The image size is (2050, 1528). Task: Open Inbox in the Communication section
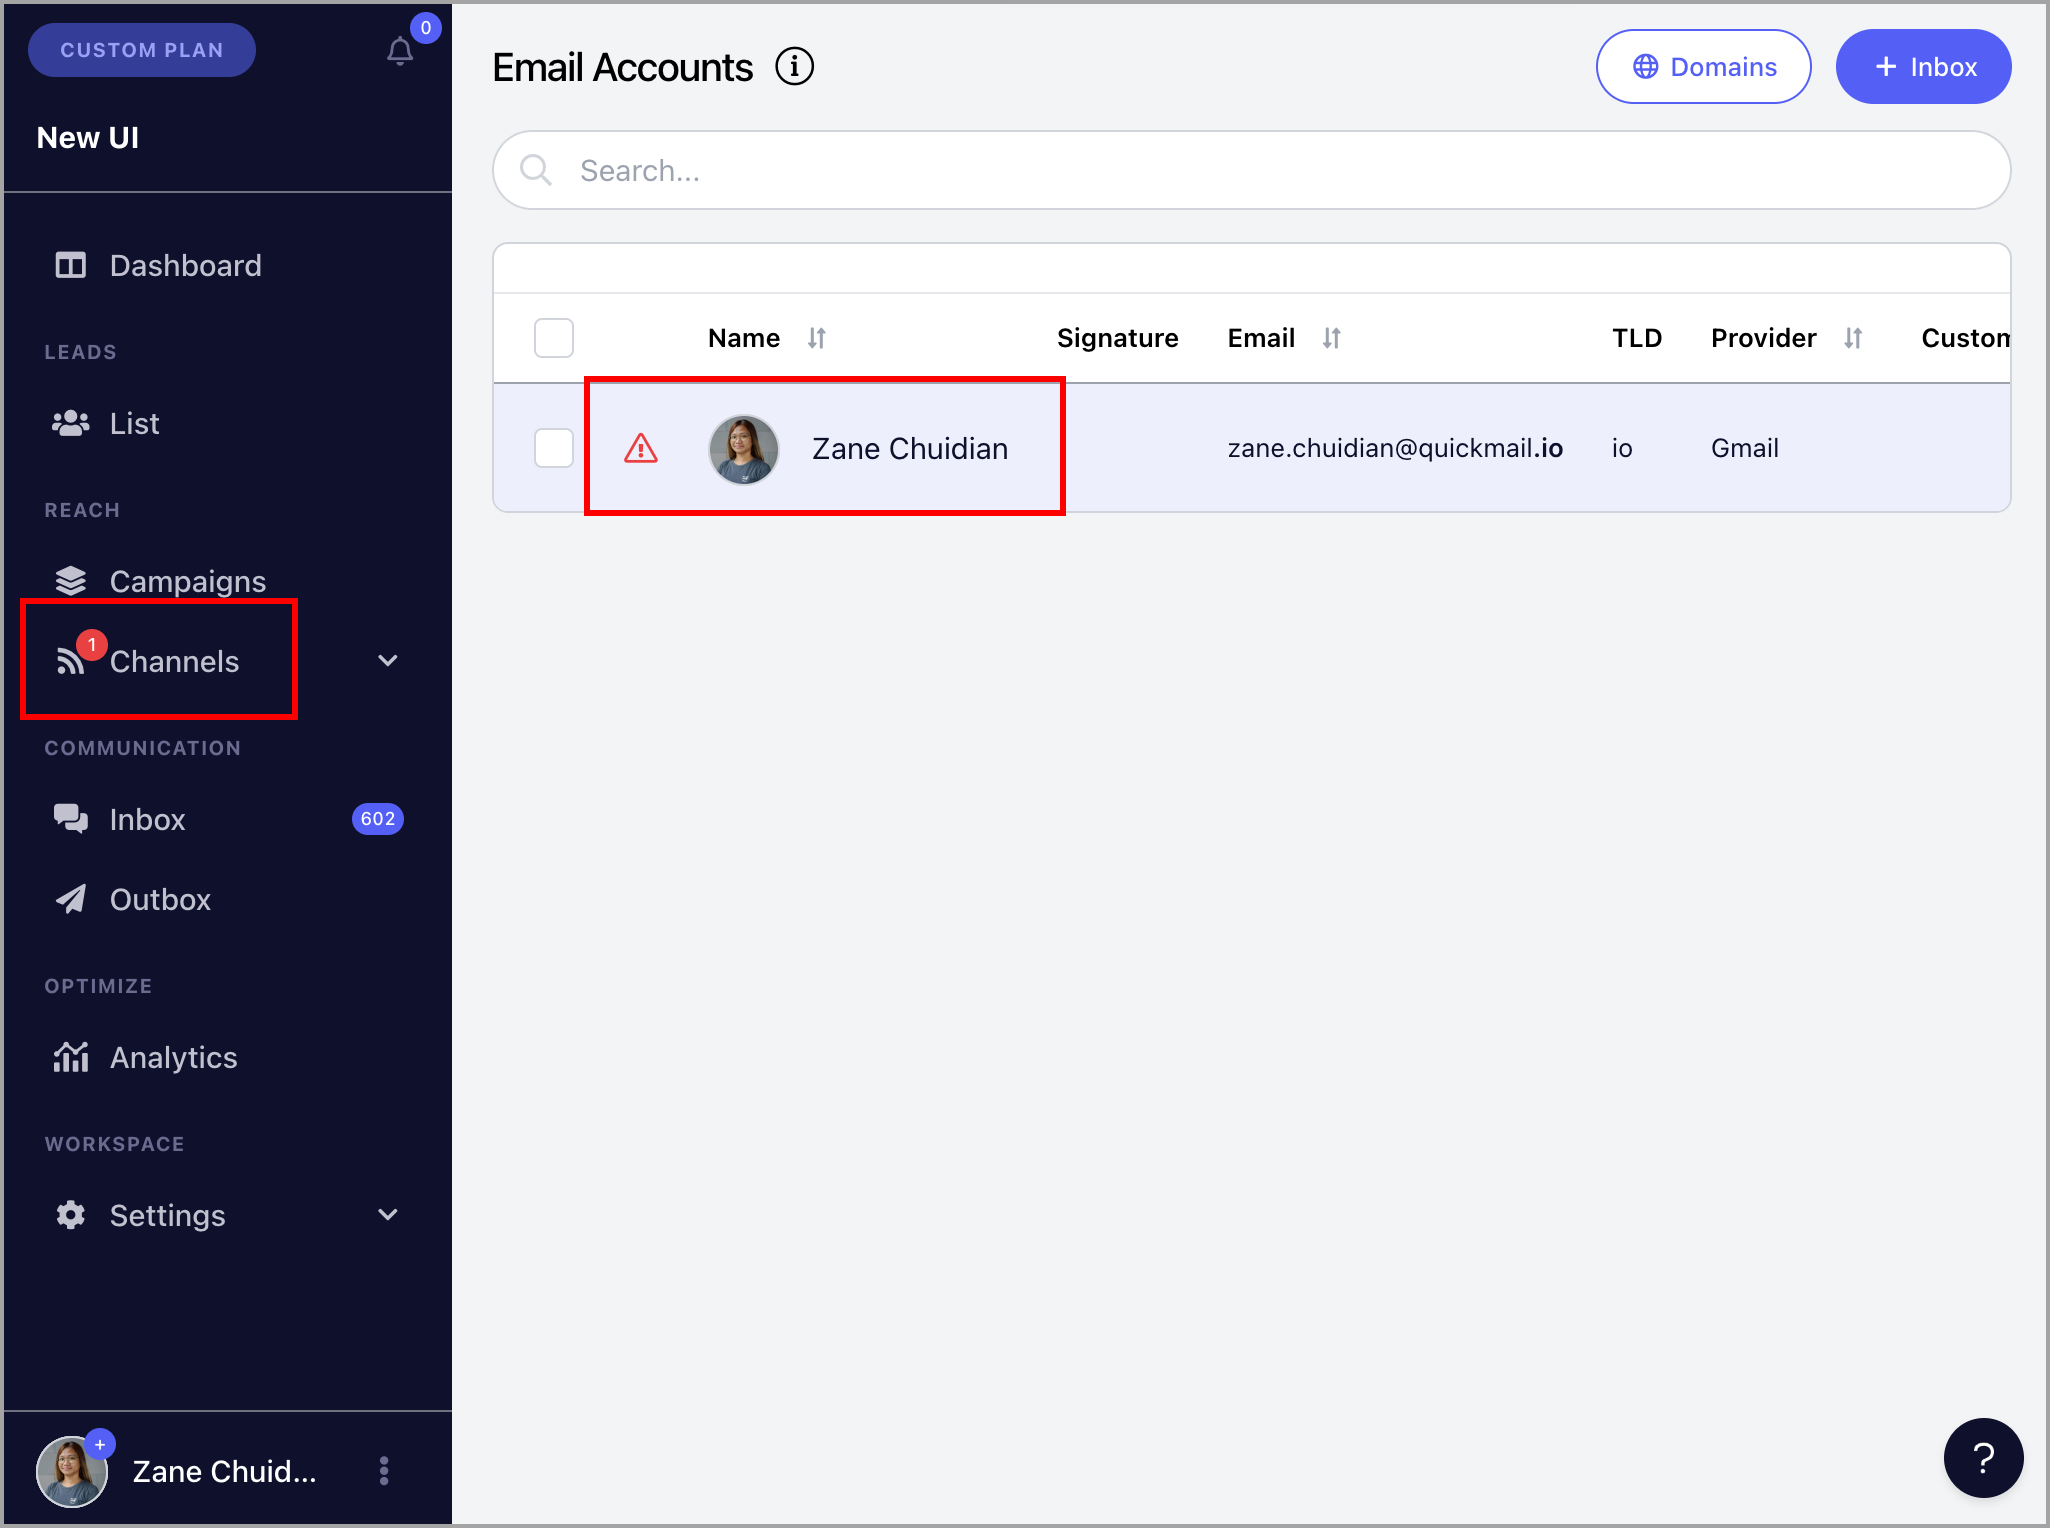click(x=147, y=819)
